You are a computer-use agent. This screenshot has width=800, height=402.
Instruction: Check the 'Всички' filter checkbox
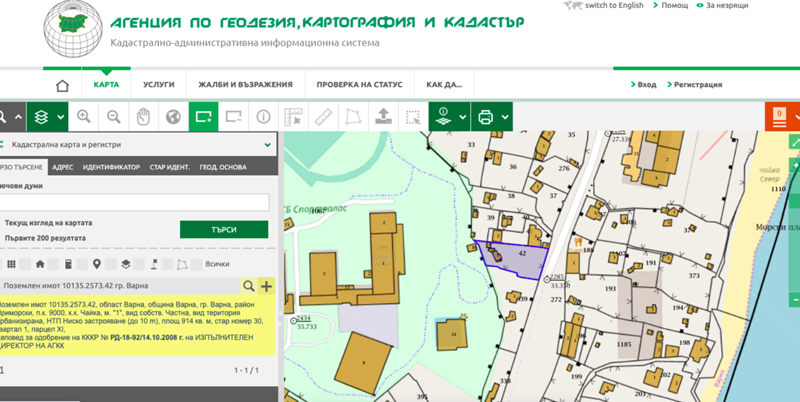click(196, 264)
